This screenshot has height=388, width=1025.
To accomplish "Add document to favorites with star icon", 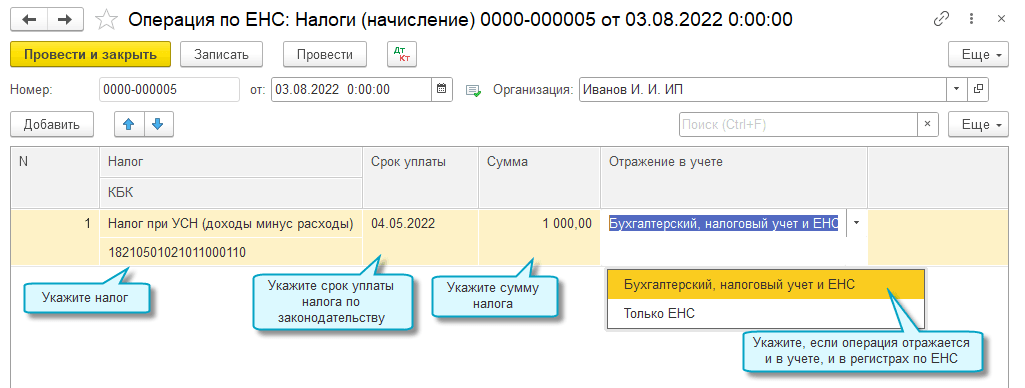I will [107, 20].
